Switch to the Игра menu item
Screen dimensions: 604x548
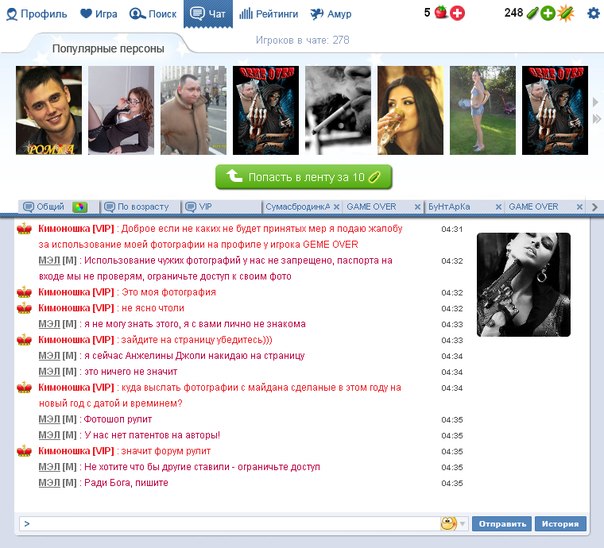[x=100, y=14]
